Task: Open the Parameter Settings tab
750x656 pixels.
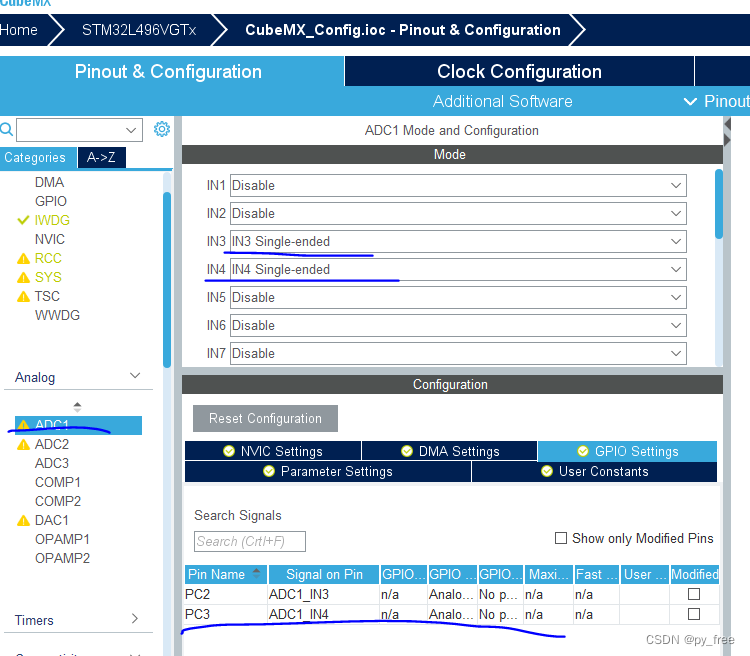Action: [328, 472]
